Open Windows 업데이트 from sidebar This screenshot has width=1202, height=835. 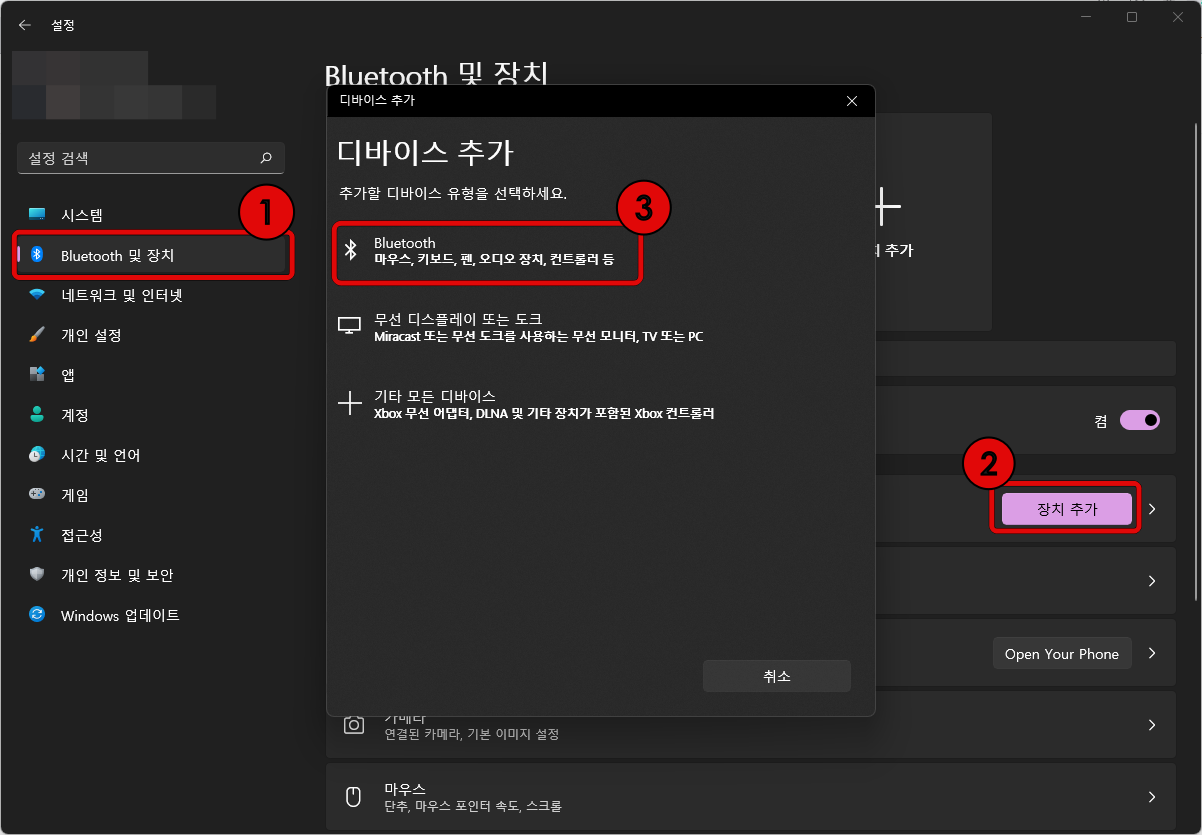click(120, 615)
